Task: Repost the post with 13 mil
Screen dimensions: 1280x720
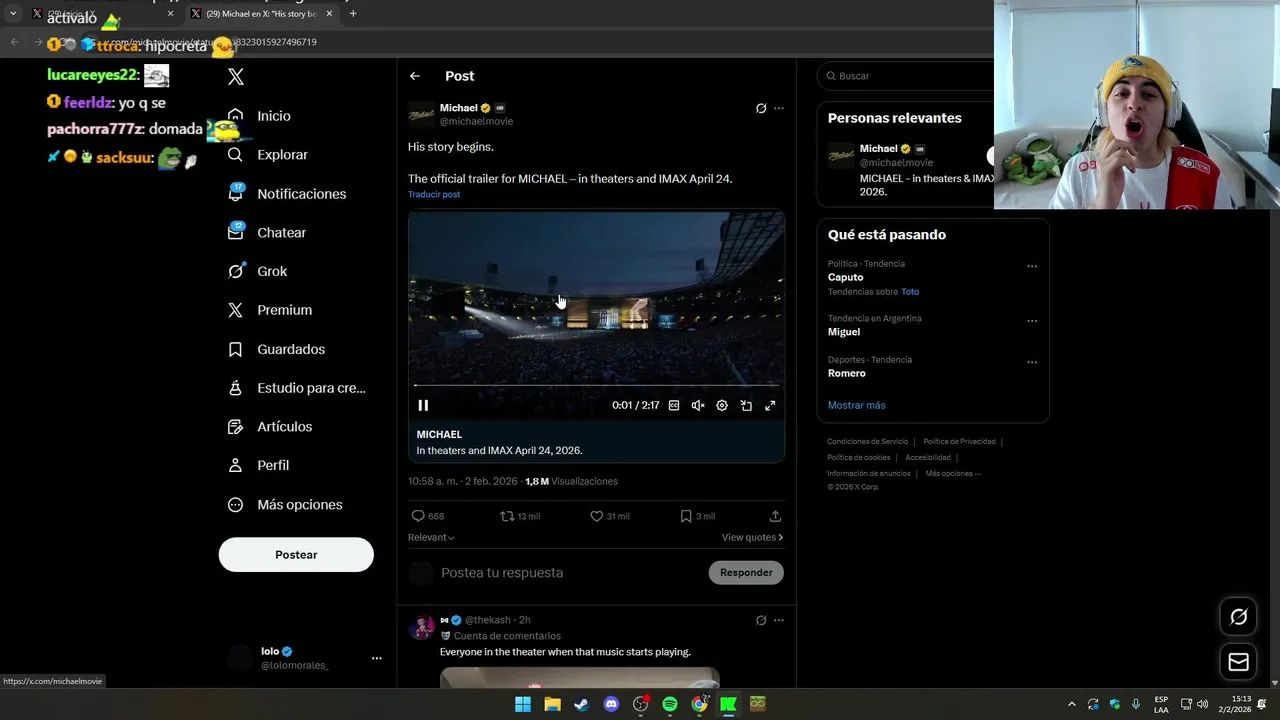Action: 520,516
